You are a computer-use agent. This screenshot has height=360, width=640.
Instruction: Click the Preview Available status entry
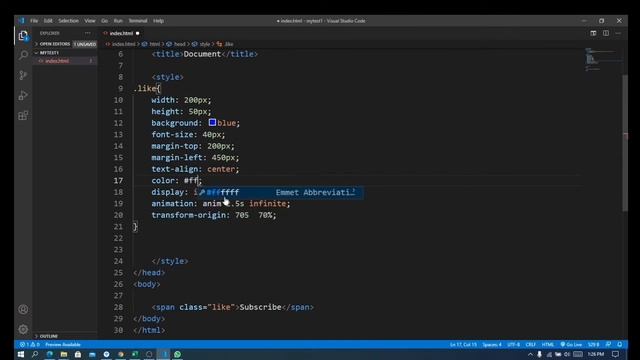[63, 344]
